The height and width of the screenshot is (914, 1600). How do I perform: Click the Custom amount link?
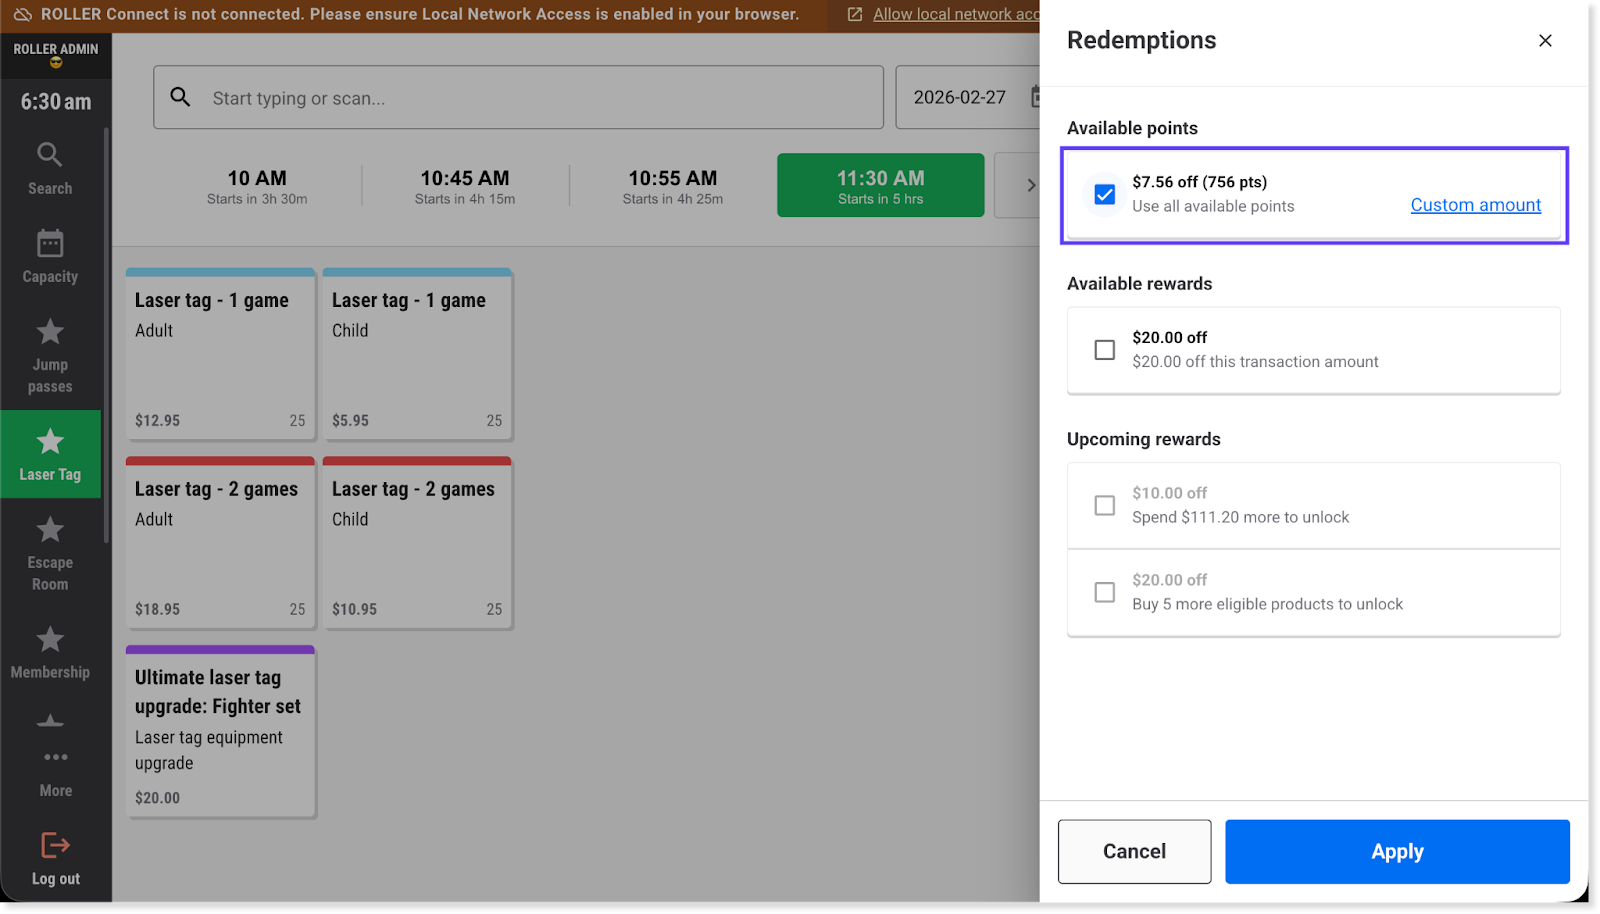click(x=1475, y=205)
